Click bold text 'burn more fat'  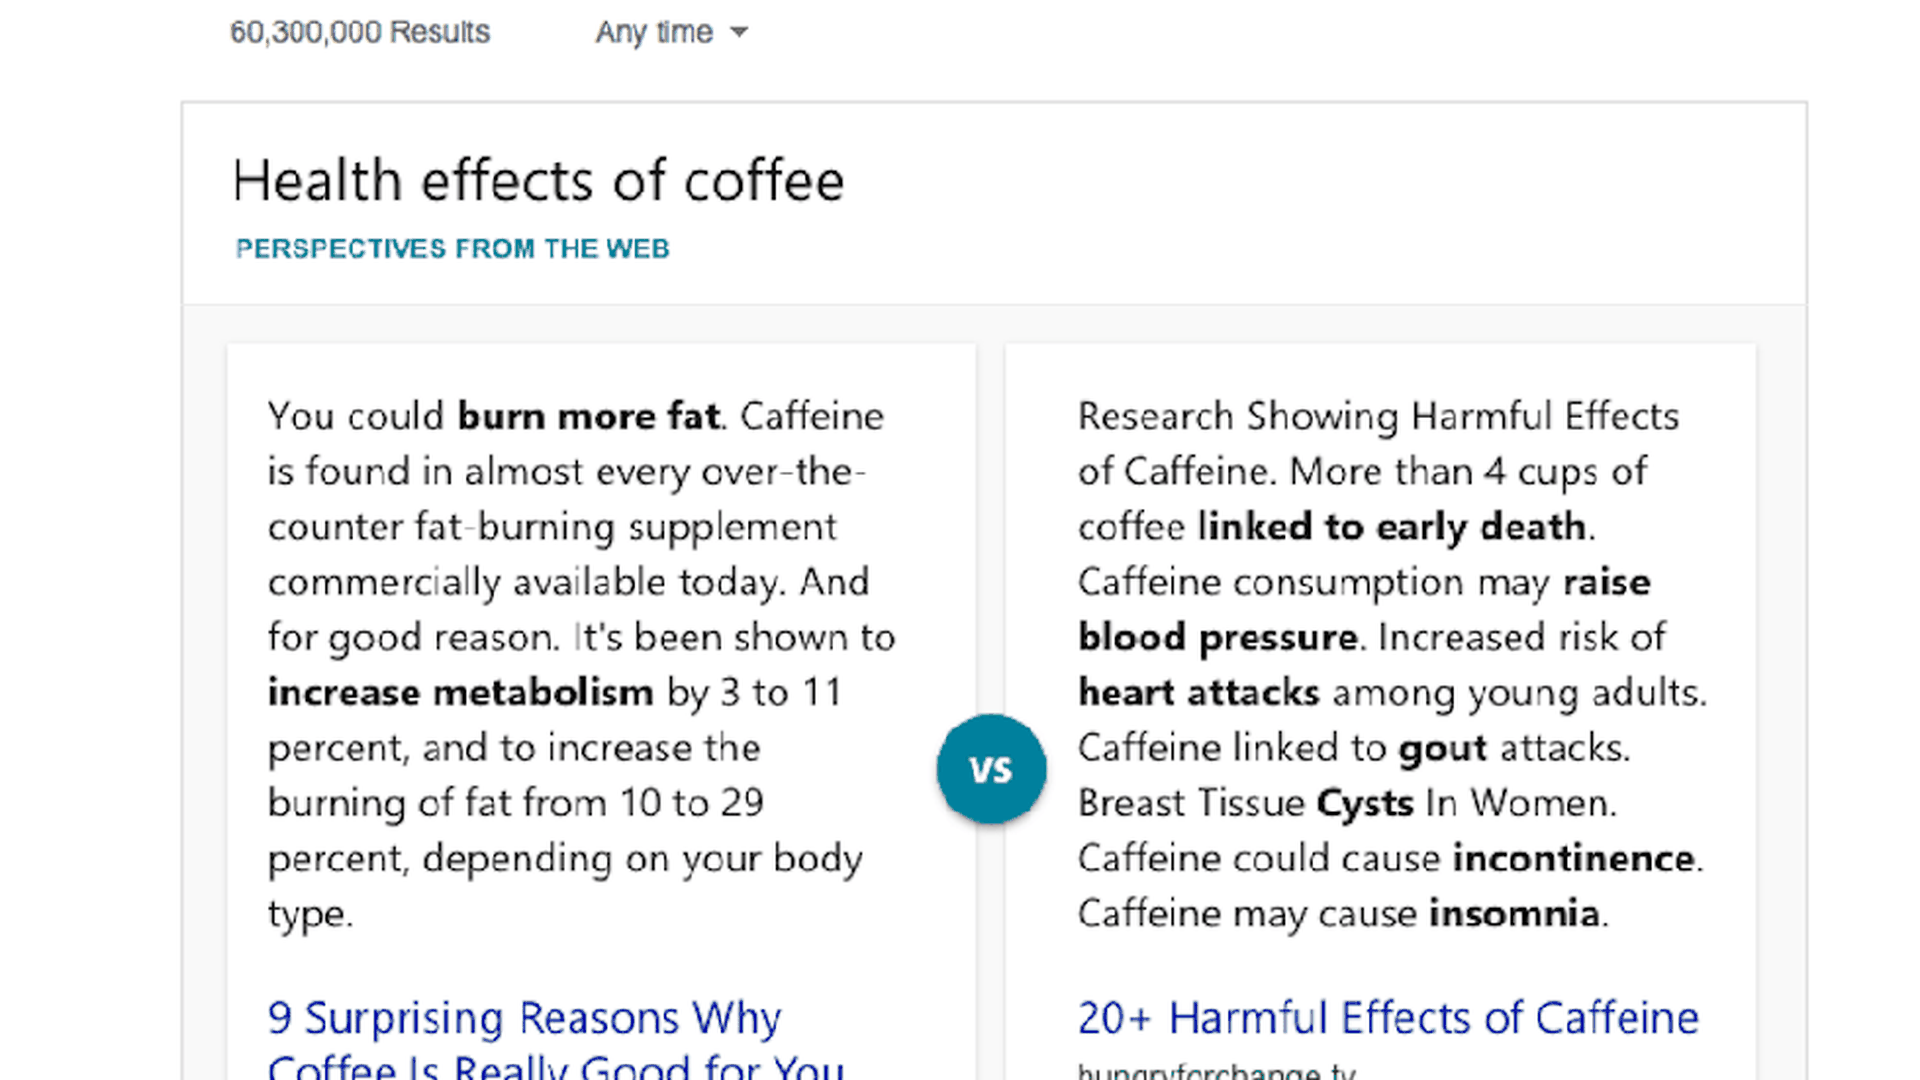588,416
